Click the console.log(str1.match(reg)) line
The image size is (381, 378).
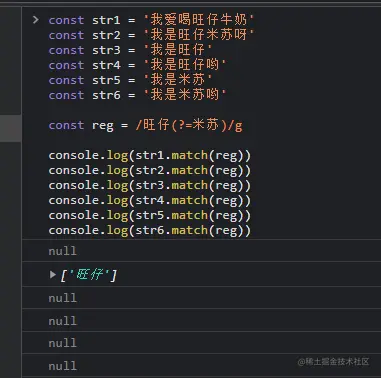click(x=149, y=155)
